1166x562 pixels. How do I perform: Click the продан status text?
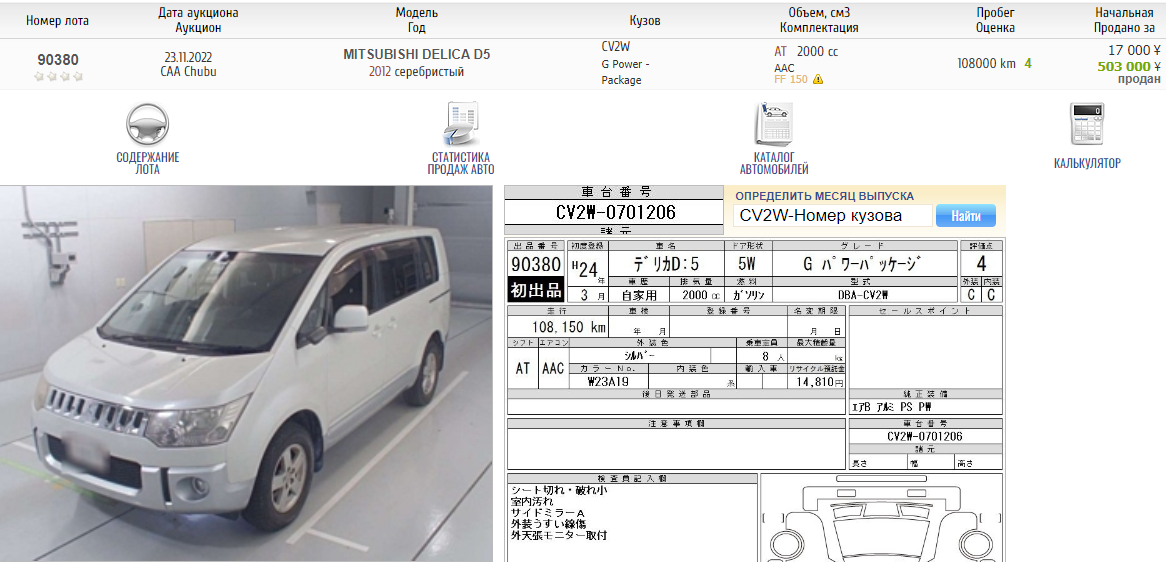(x=1140, y=79)
